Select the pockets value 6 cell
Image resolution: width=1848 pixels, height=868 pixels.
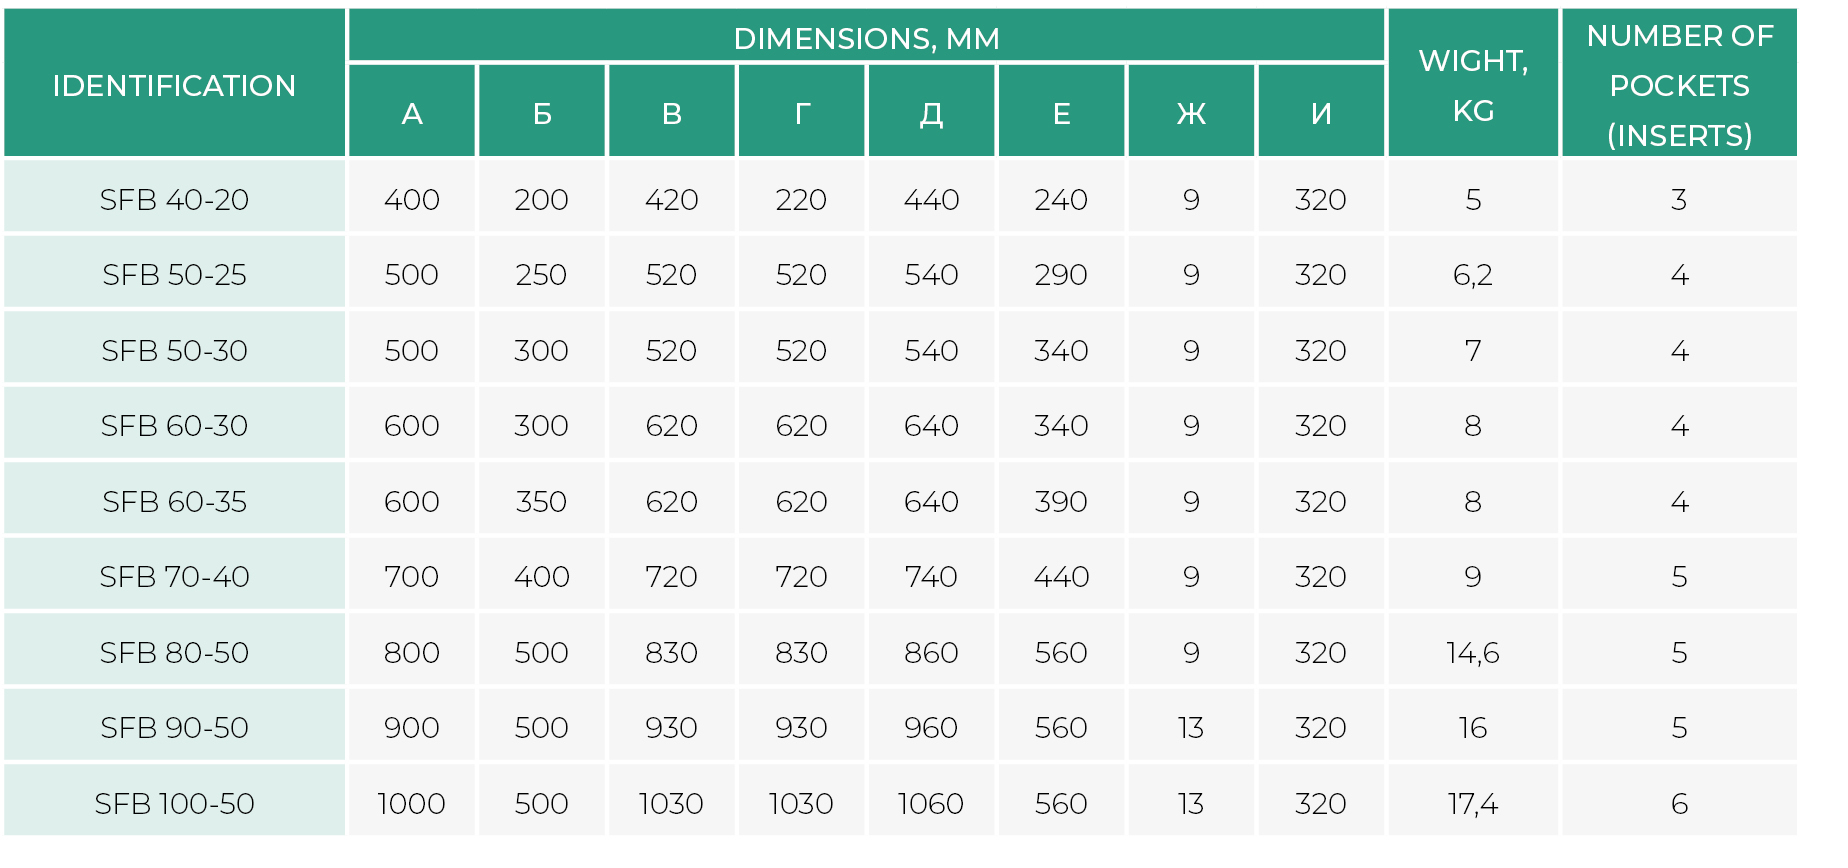(x=1679, y=803)
